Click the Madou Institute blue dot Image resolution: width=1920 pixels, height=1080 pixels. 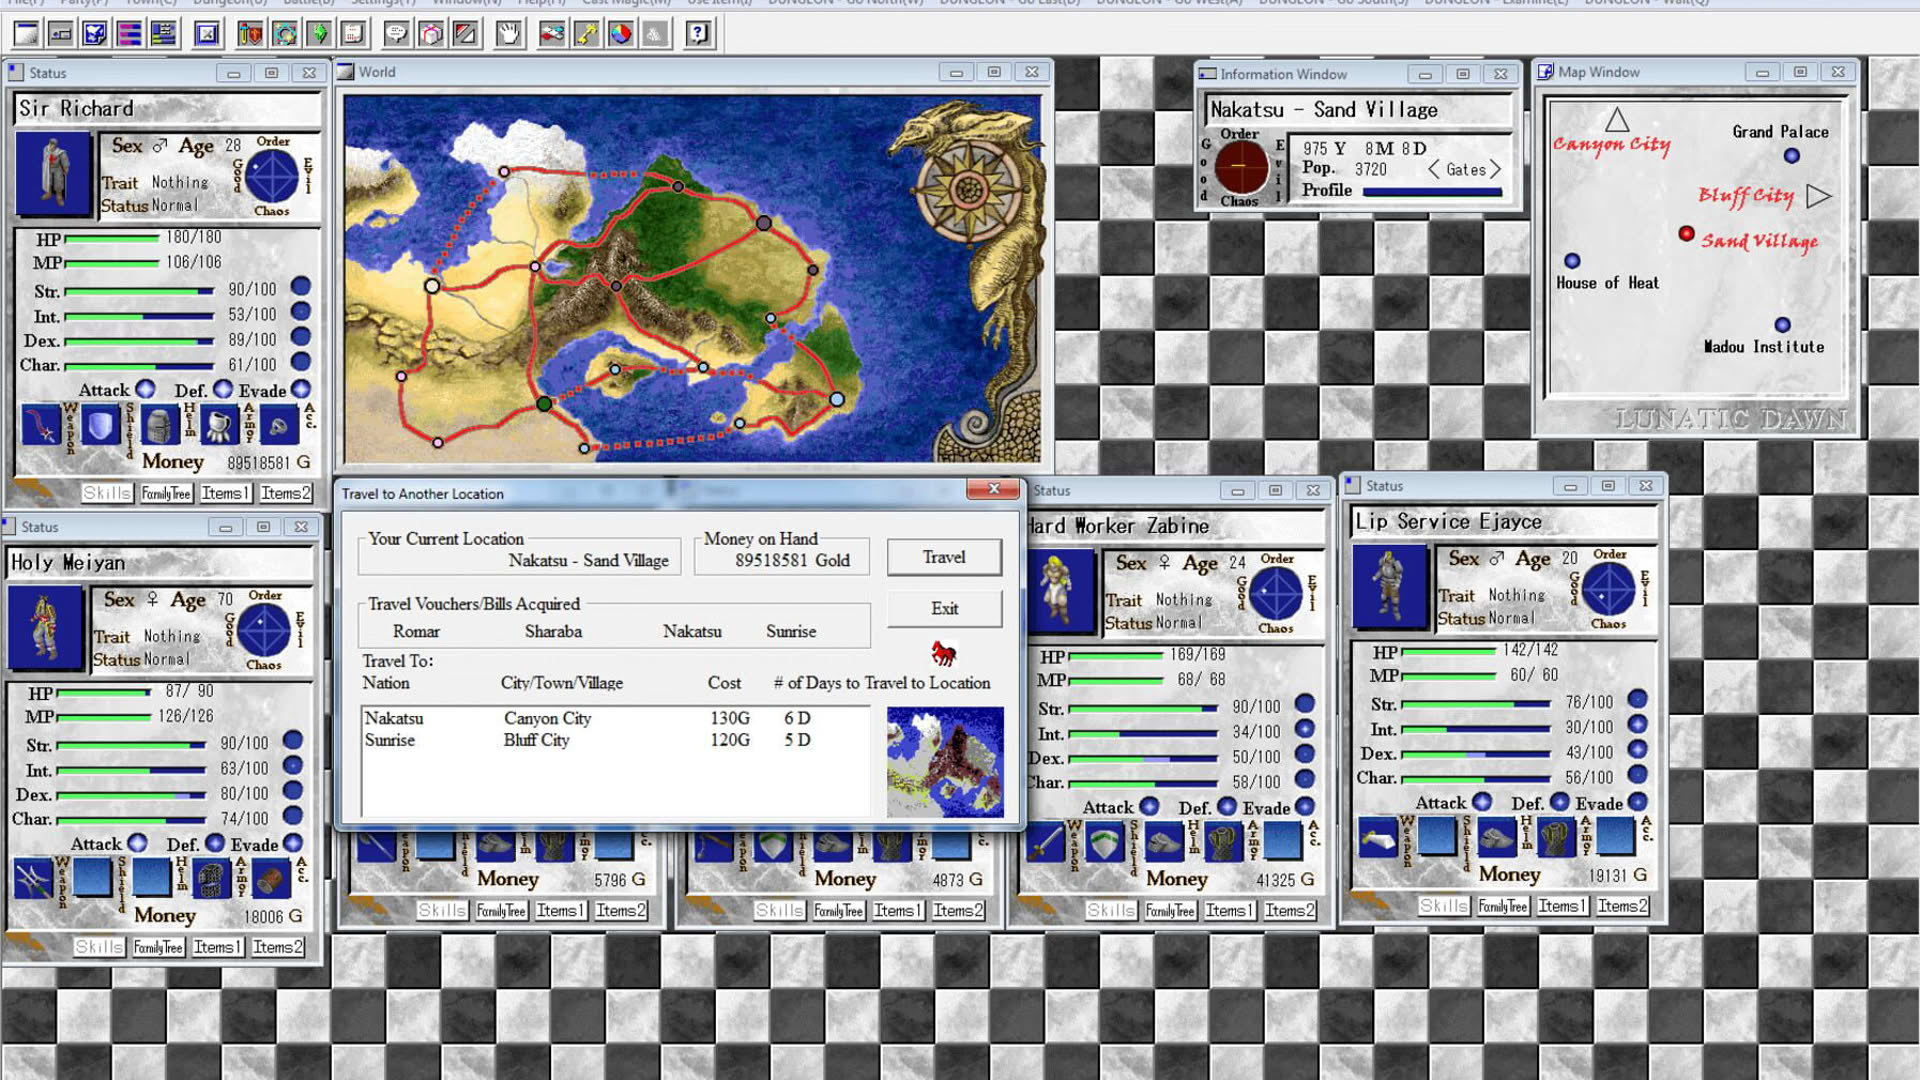(x=1782, y=325)
